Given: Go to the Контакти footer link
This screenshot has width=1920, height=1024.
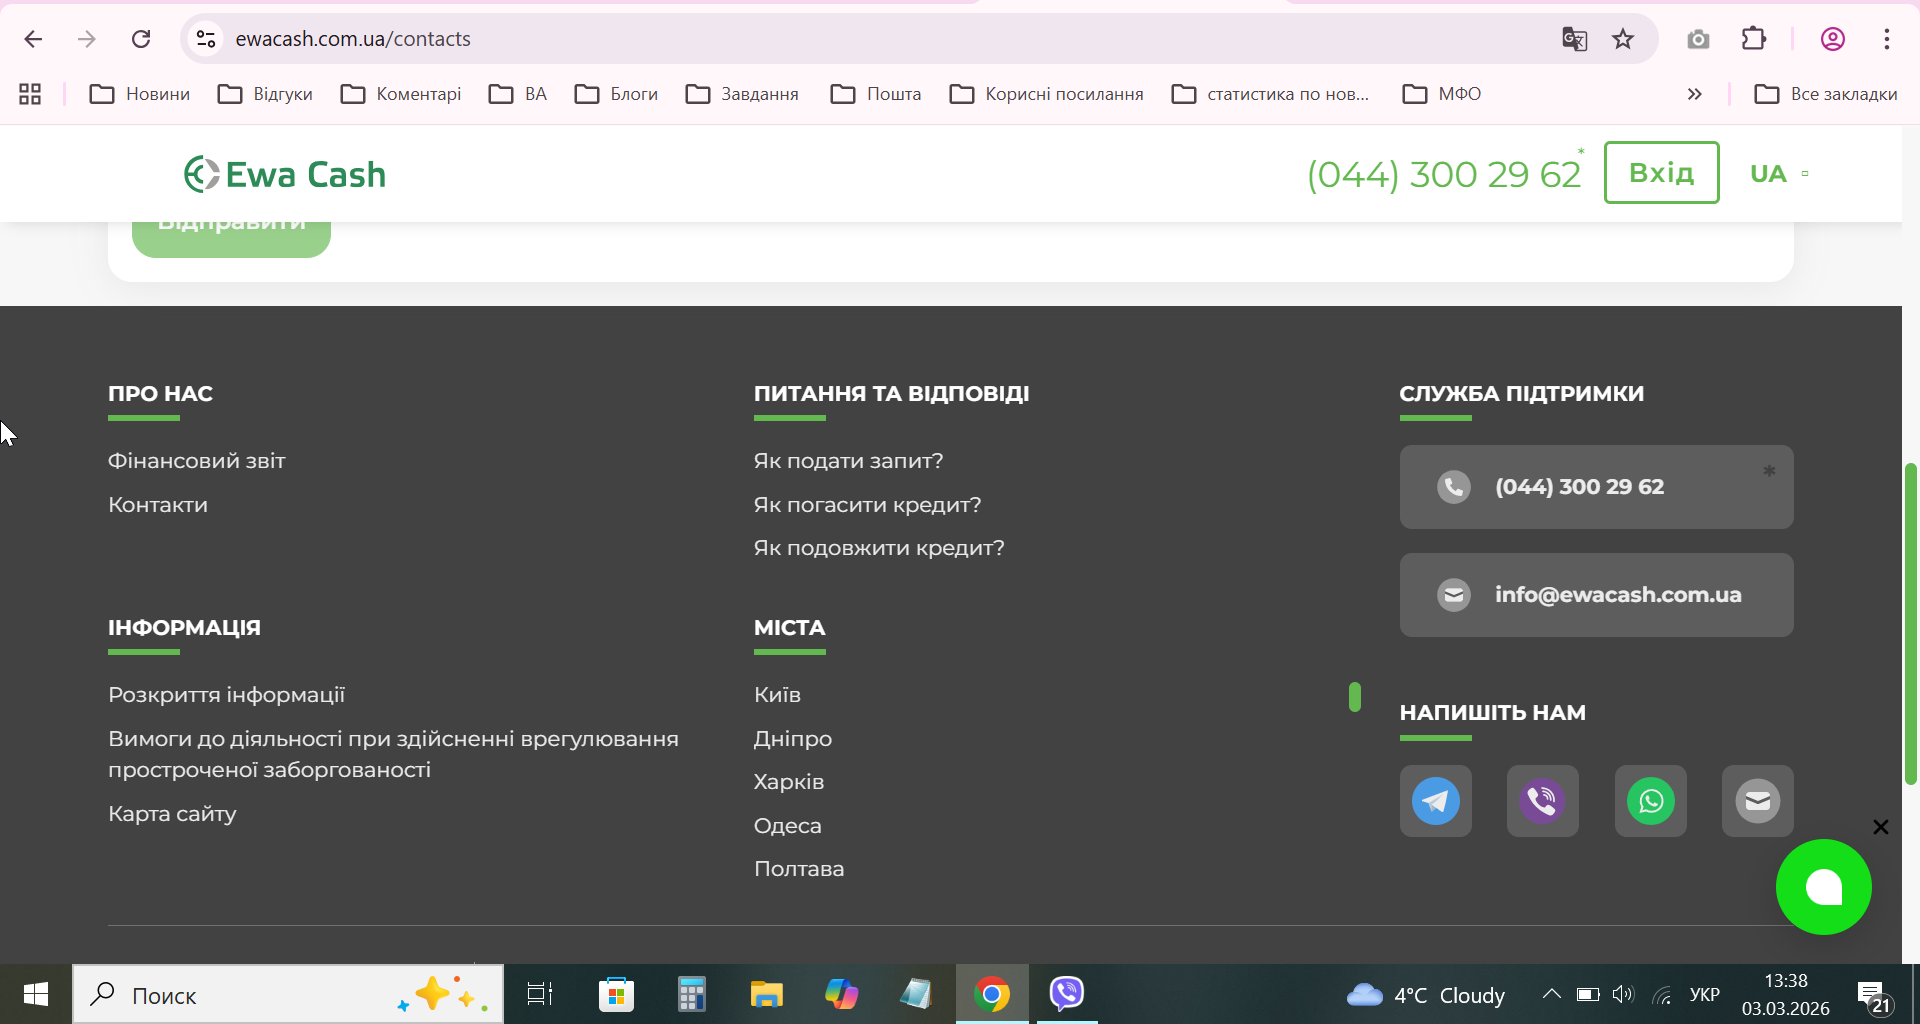Looking at the screenshot, I should point(158,505).
